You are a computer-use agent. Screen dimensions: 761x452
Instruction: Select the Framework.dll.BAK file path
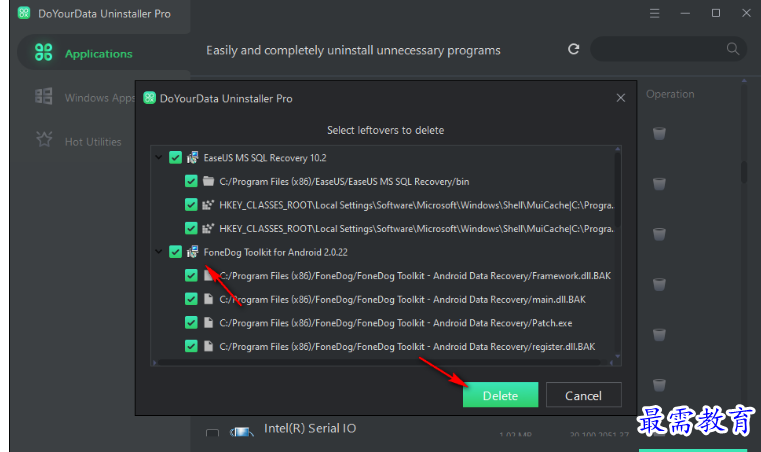415,276
